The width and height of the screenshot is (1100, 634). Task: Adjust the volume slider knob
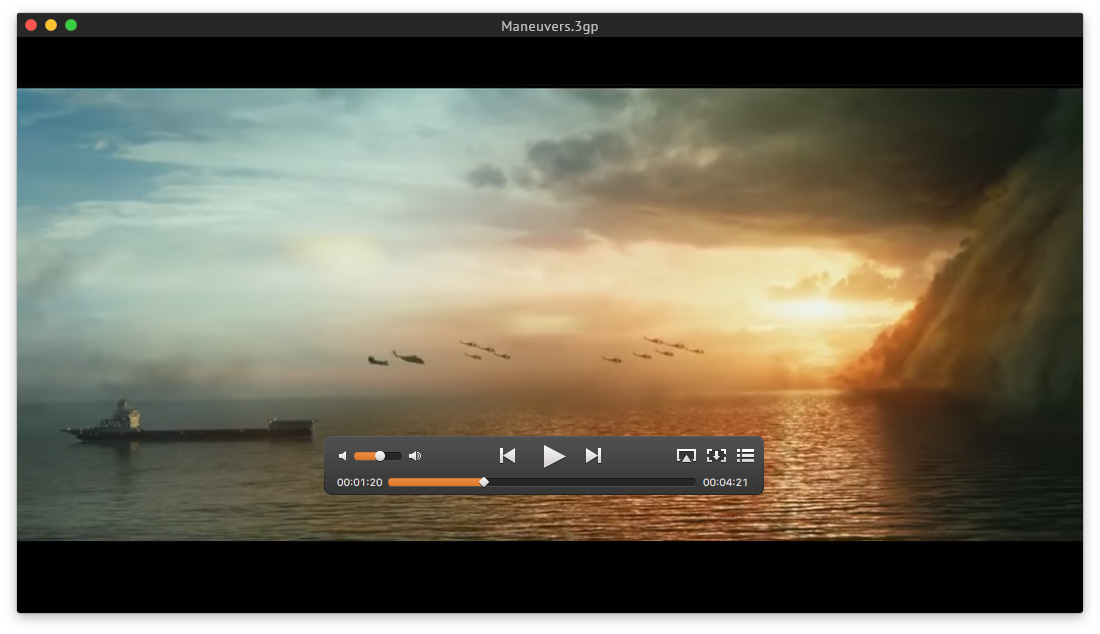coord(380,456)
